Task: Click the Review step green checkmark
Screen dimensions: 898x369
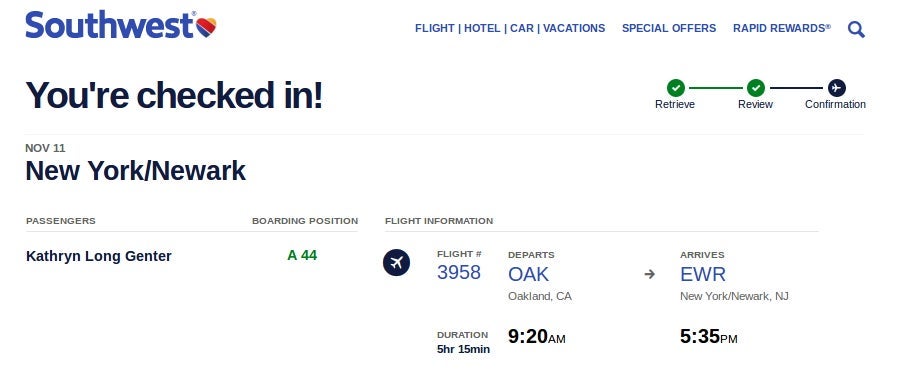Action: (x=756, y=88)
